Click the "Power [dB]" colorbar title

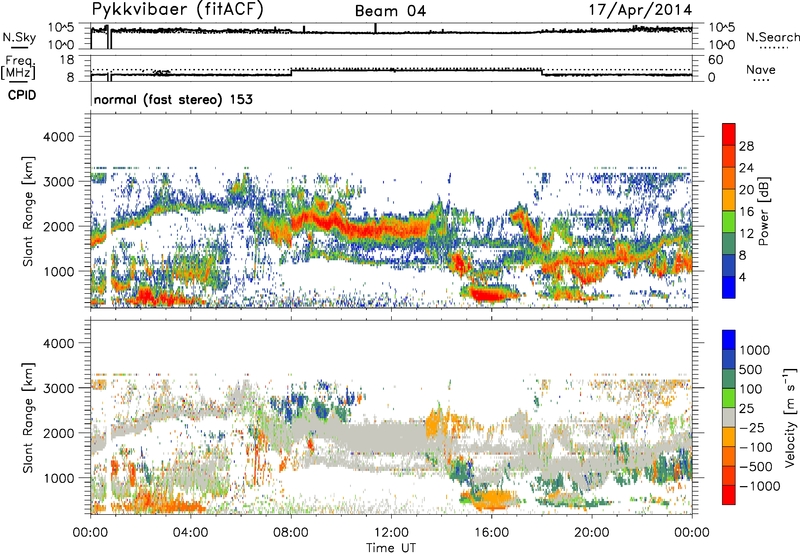[764, 211]
